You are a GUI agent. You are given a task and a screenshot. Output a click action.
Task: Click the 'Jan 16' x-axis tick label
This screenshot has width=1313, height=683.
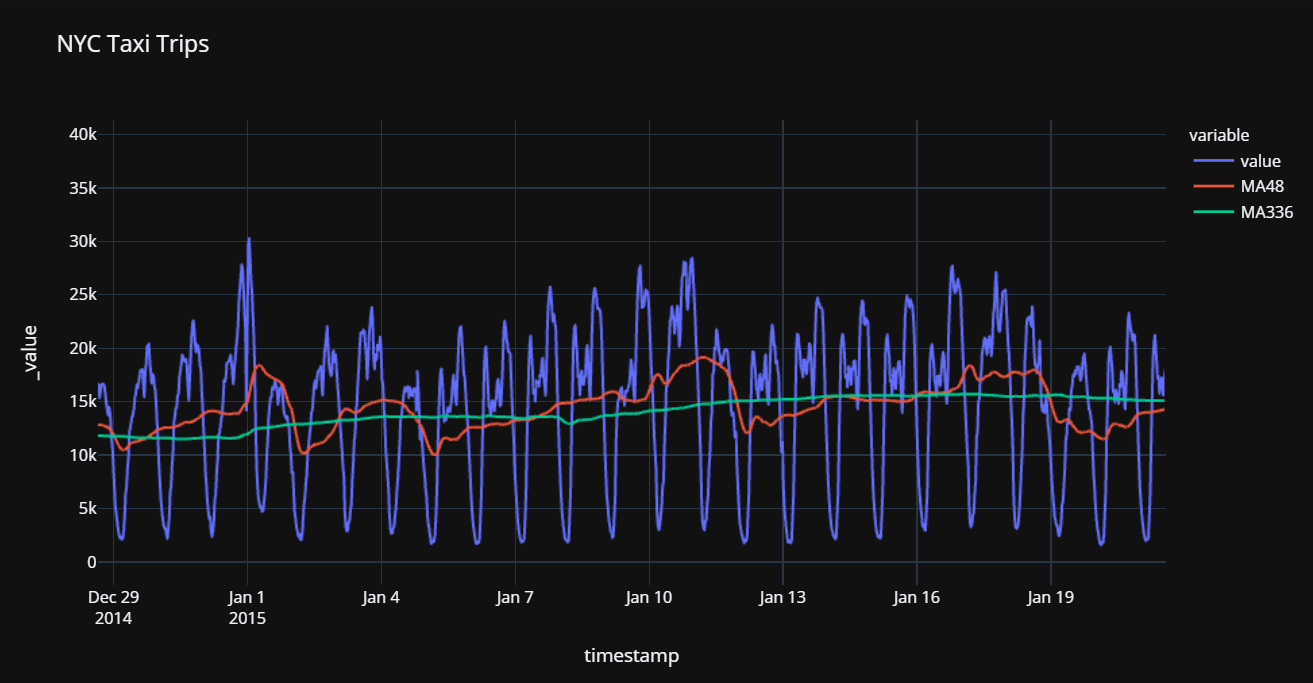(917, 598)
